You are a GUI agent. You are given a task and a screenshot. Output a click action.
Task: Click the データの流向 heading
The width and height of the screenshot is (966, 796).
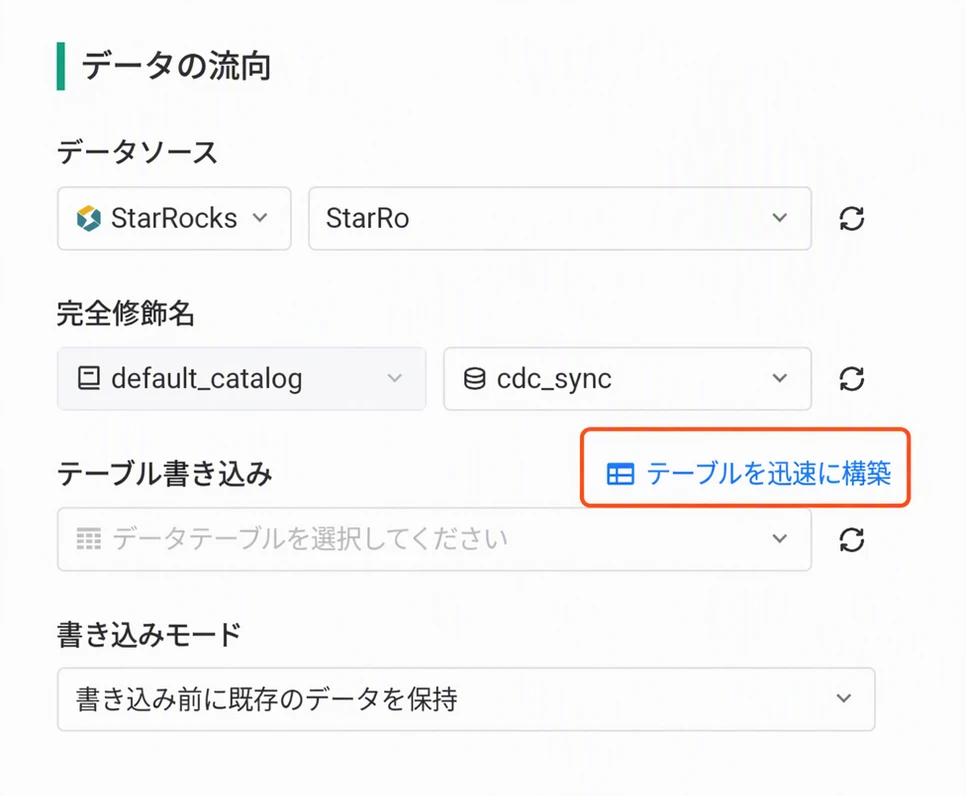pos(176,67)
